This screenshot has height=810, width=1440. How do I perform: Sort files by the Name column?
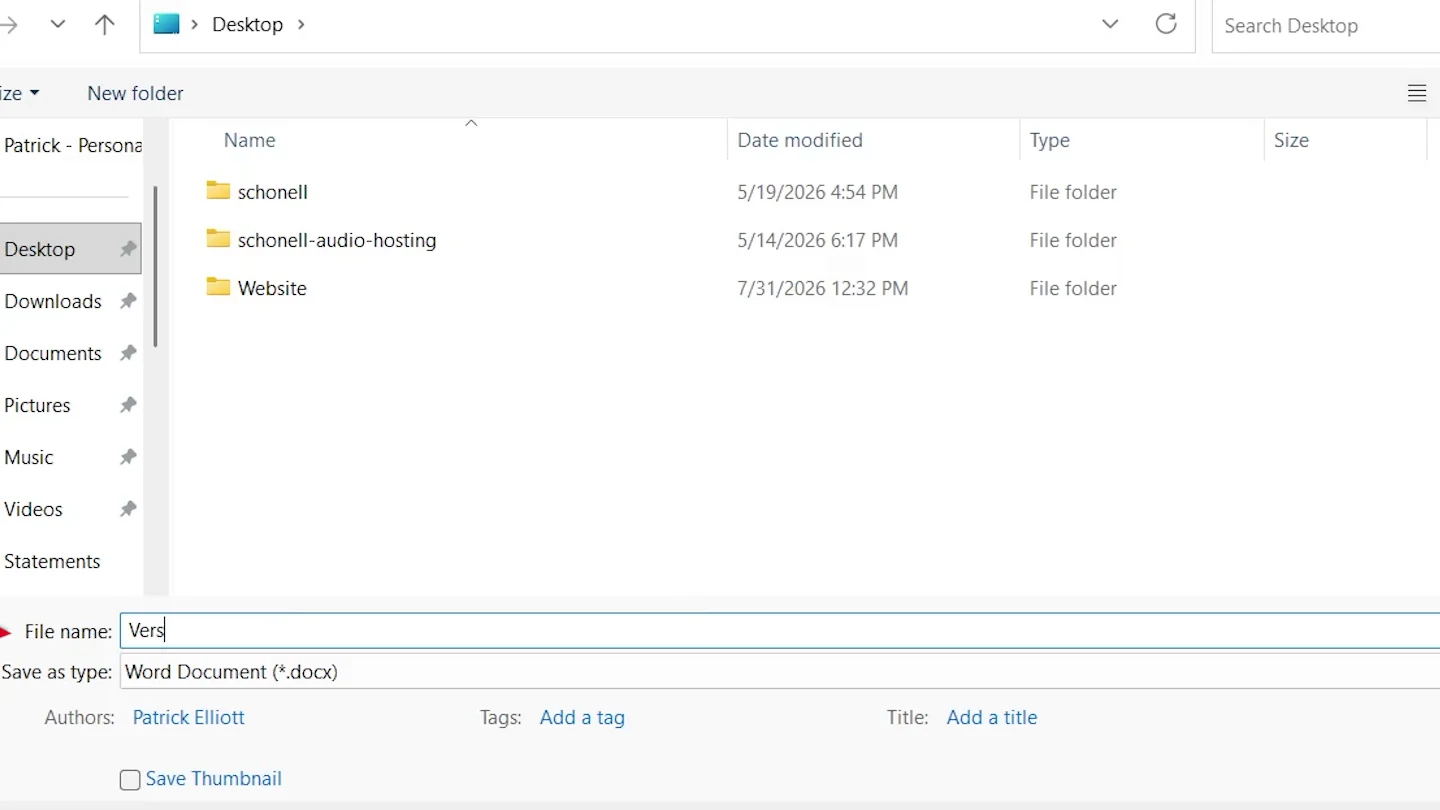[x=249, y=140]
